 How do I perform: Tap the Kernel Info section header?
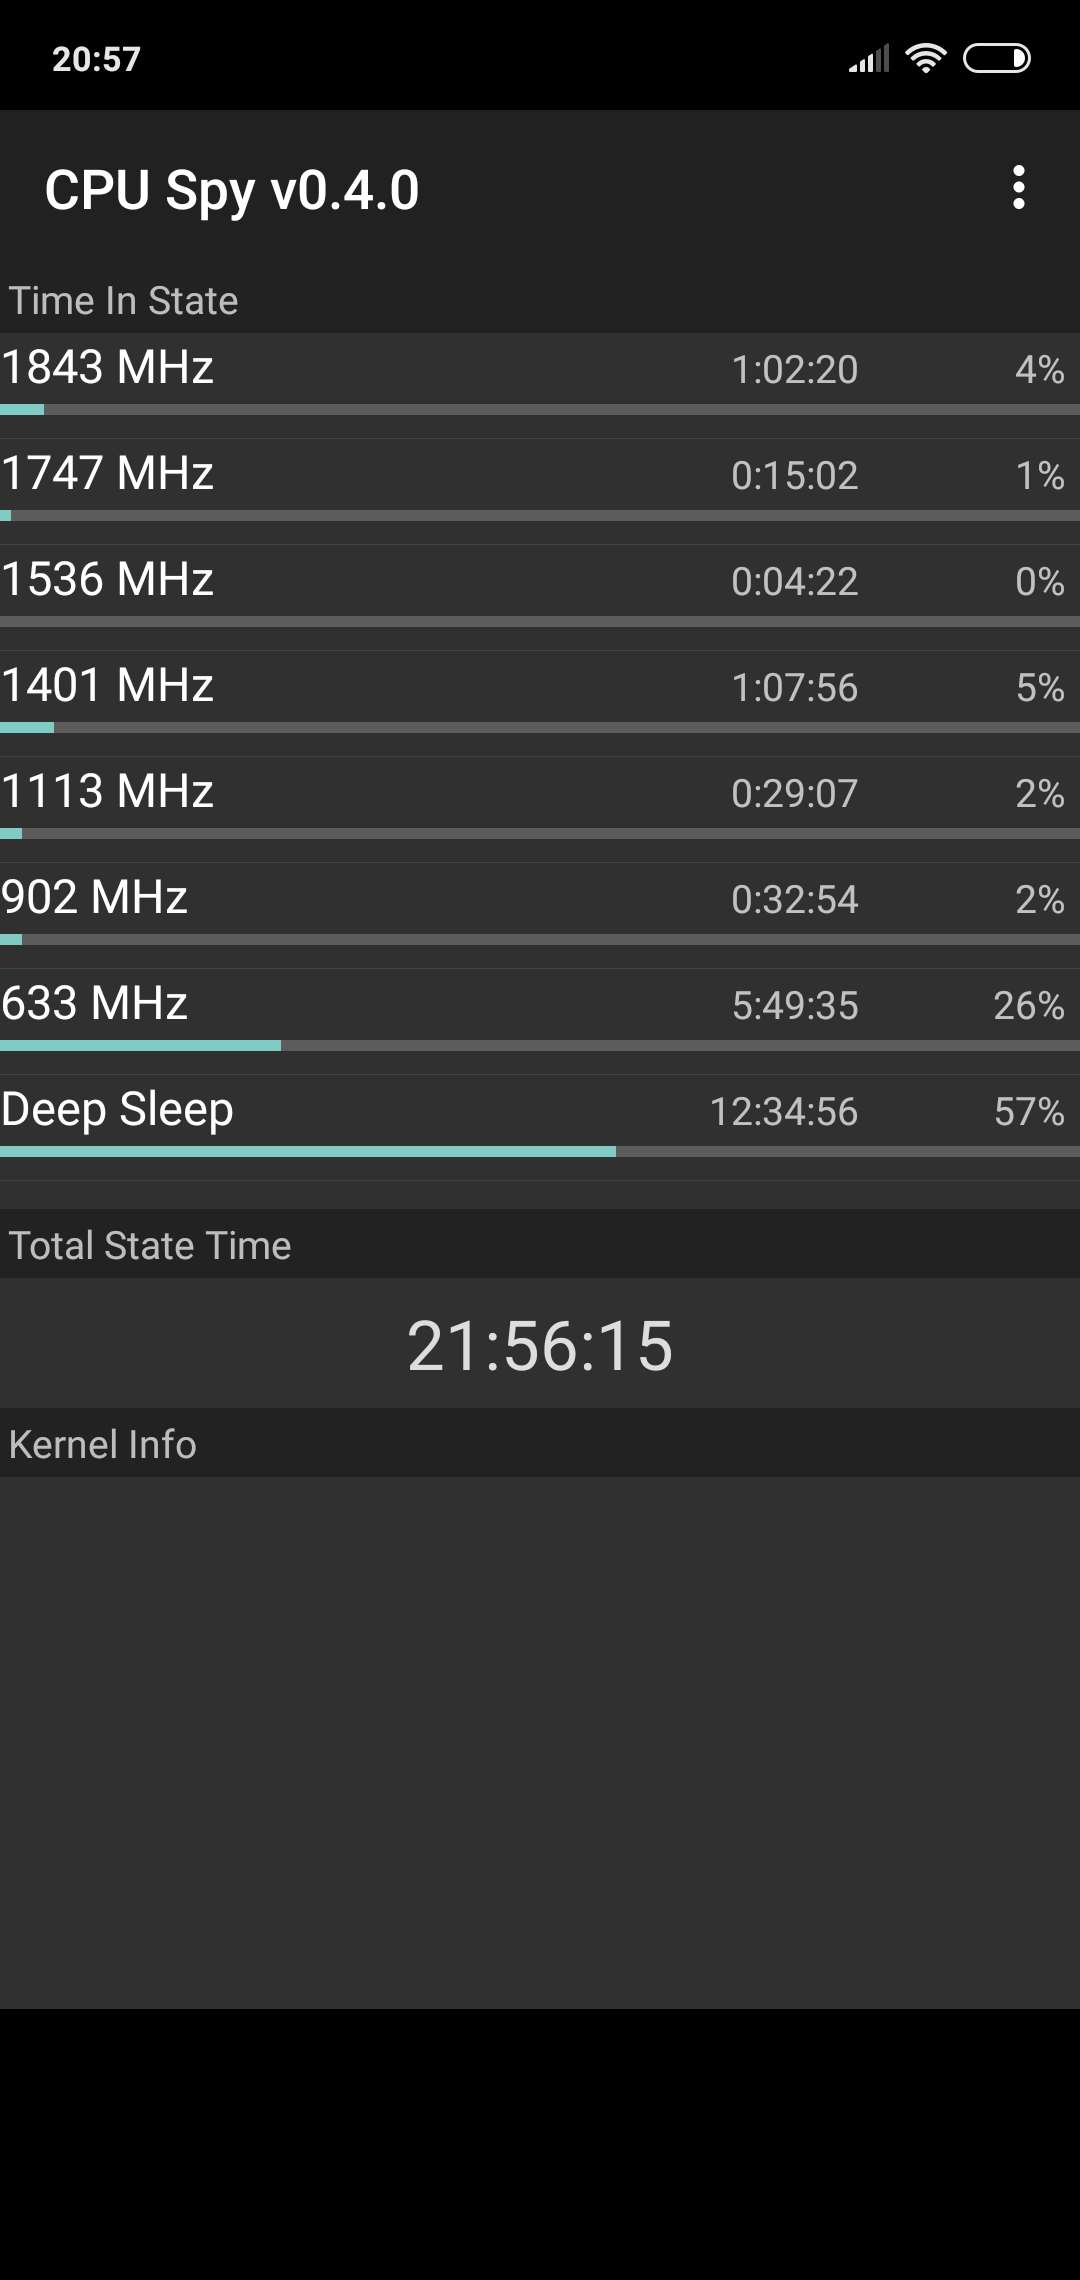[x=103, y=1445]
